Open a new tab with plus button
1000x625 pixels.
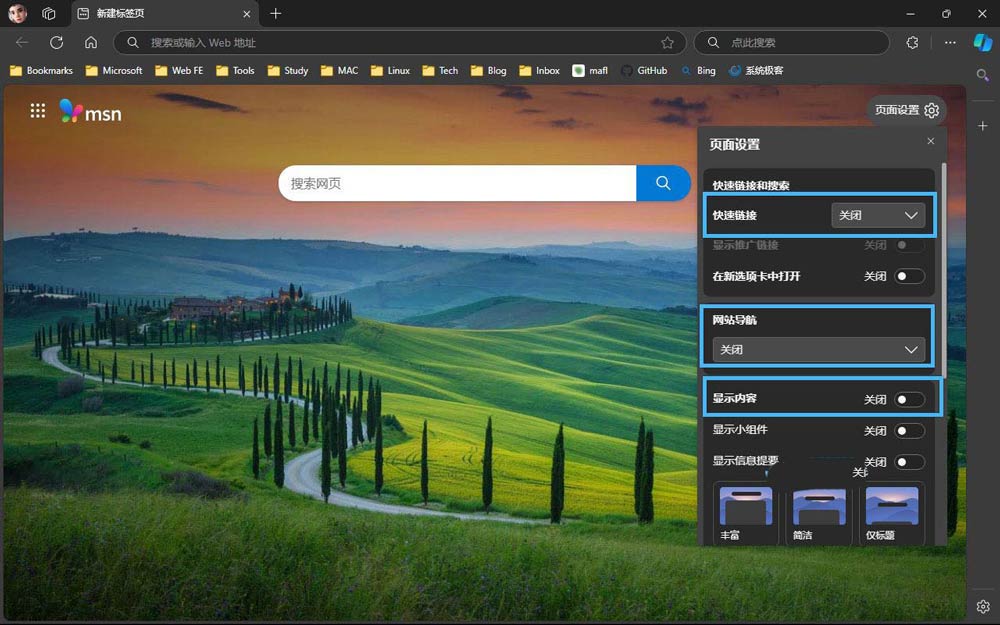pyautogui.click(x=276, y=13)
